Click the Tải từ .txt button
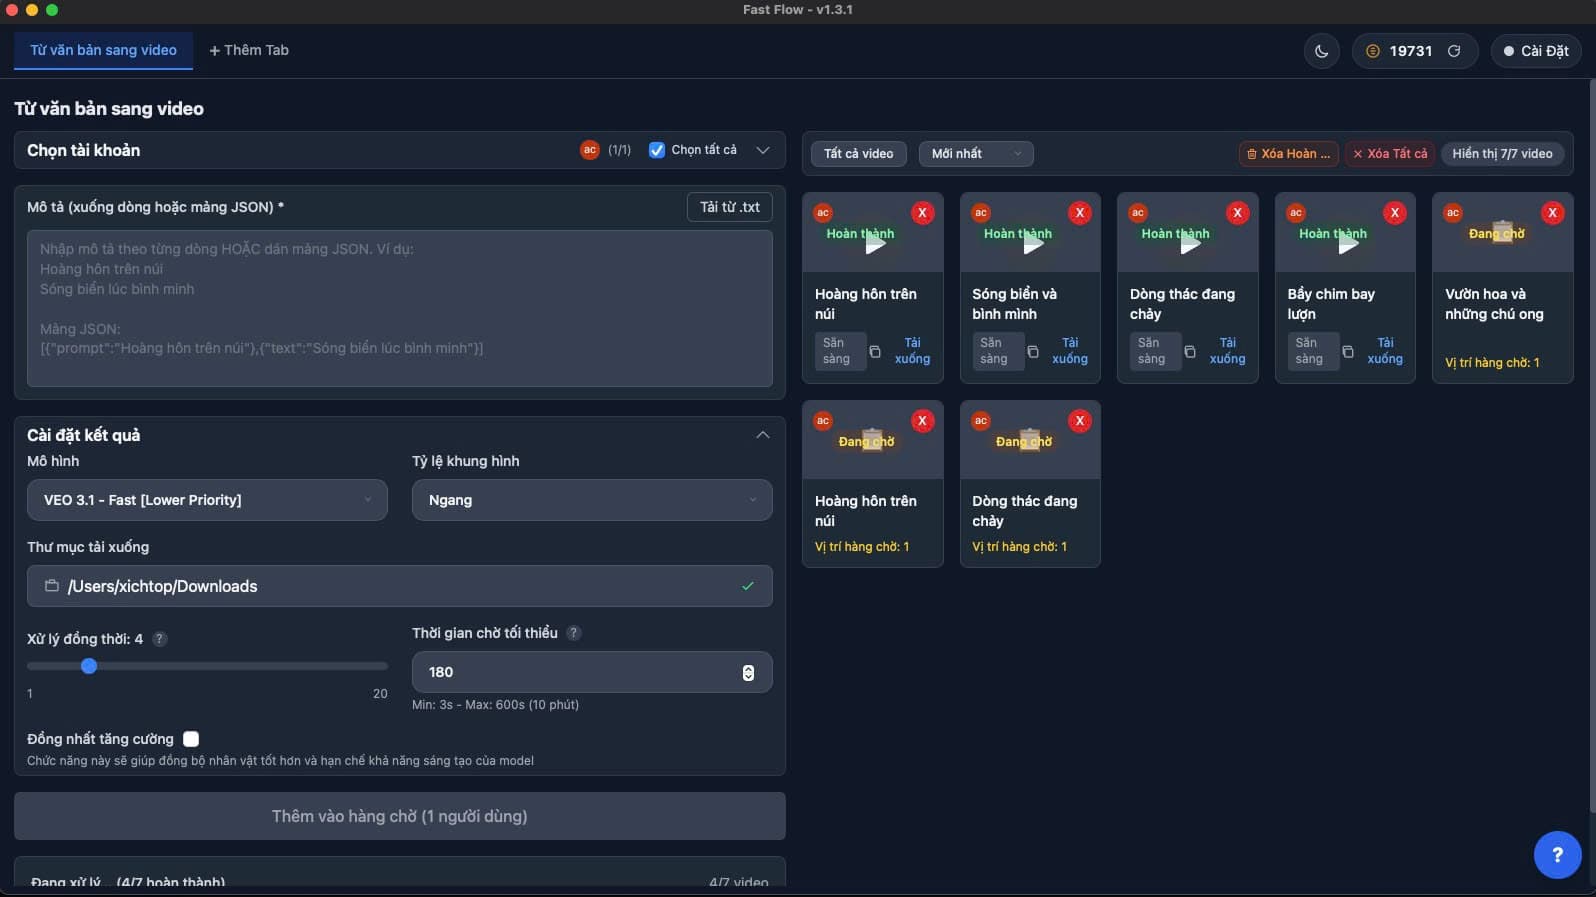This screenshot has width=1596, height=897. (x=729, y=207)
